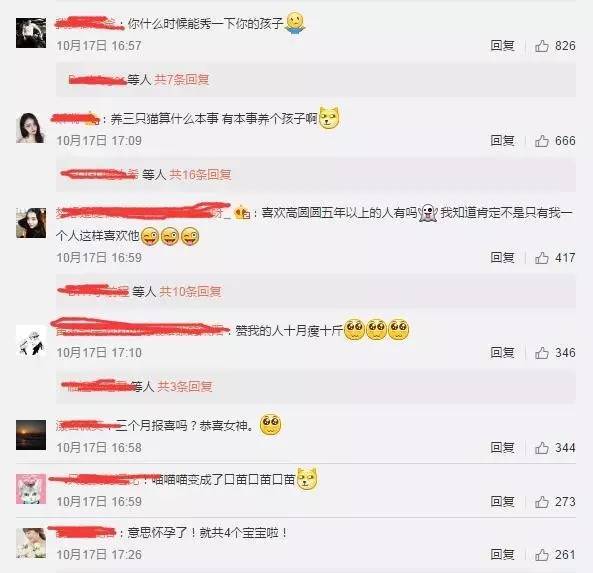The height and width of the screenshot is (573, 593).
Task: Like the 17:26 comment with 261 likes
Action: pos(542,555)
